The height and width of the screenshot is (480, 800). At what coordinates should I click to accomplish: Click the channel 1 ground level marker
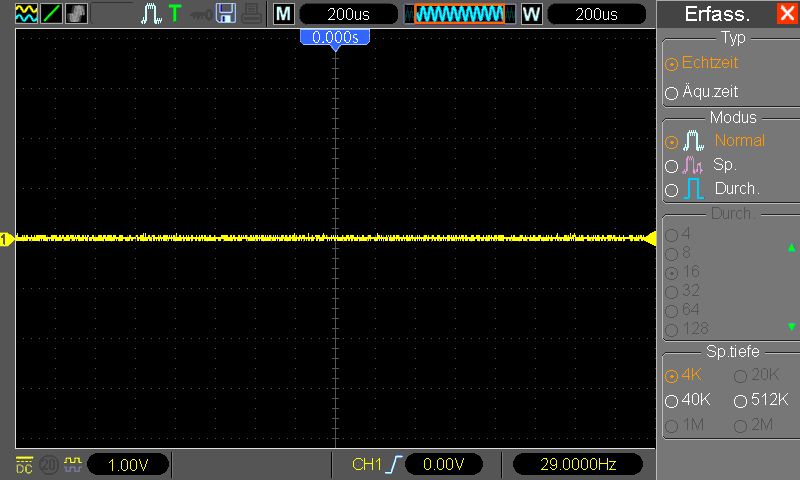point(7,239)
